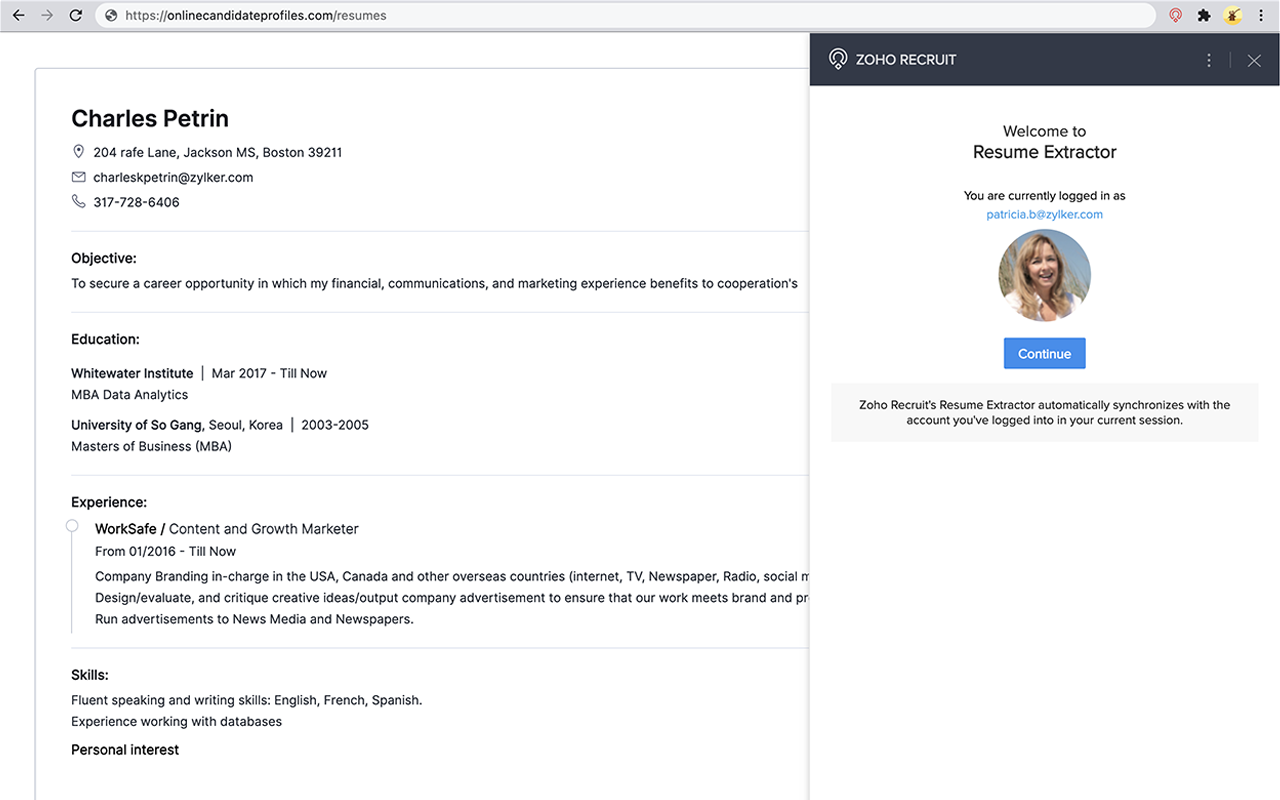Click charleskpetrin@zylker.com on the resume
The height and width of the screenshot is (800, 1280).
[172, 177]
